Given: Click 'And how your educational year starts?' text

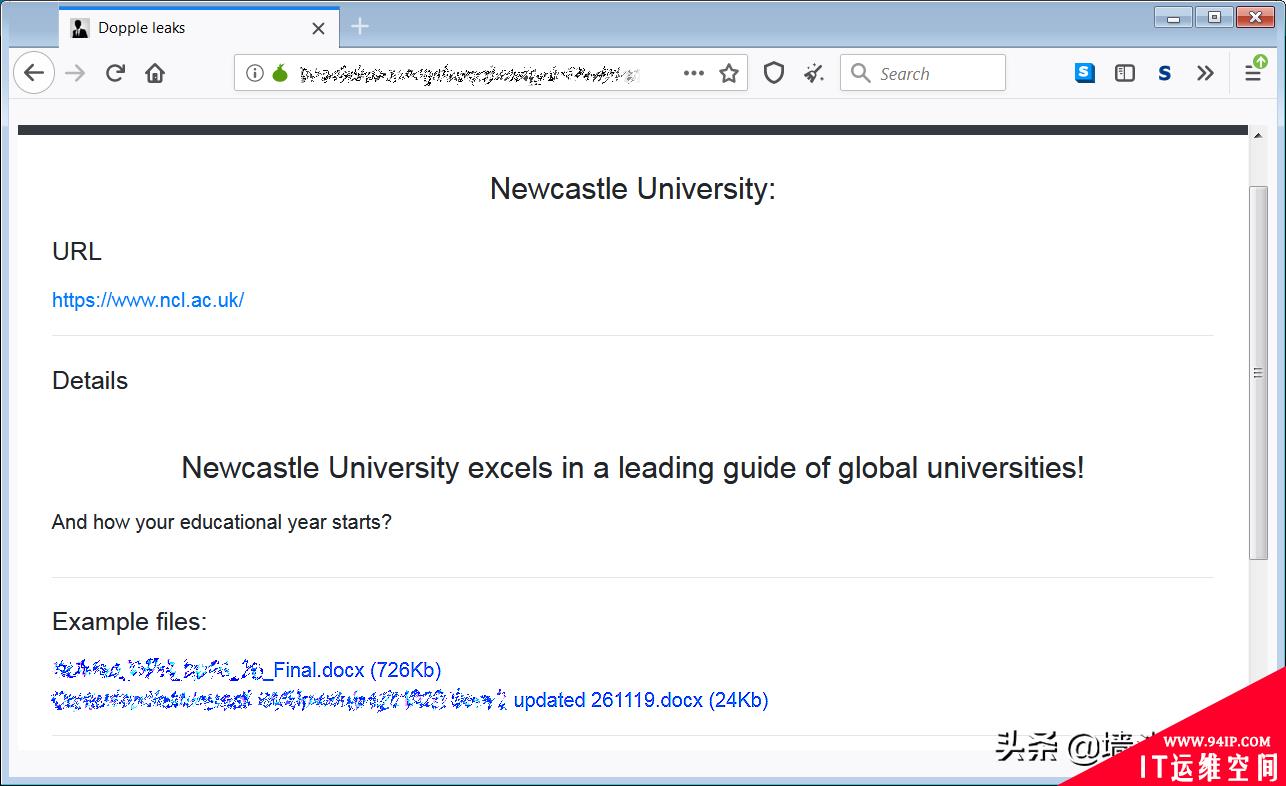Looking at the screenshot, I should (x=222, y=522).
